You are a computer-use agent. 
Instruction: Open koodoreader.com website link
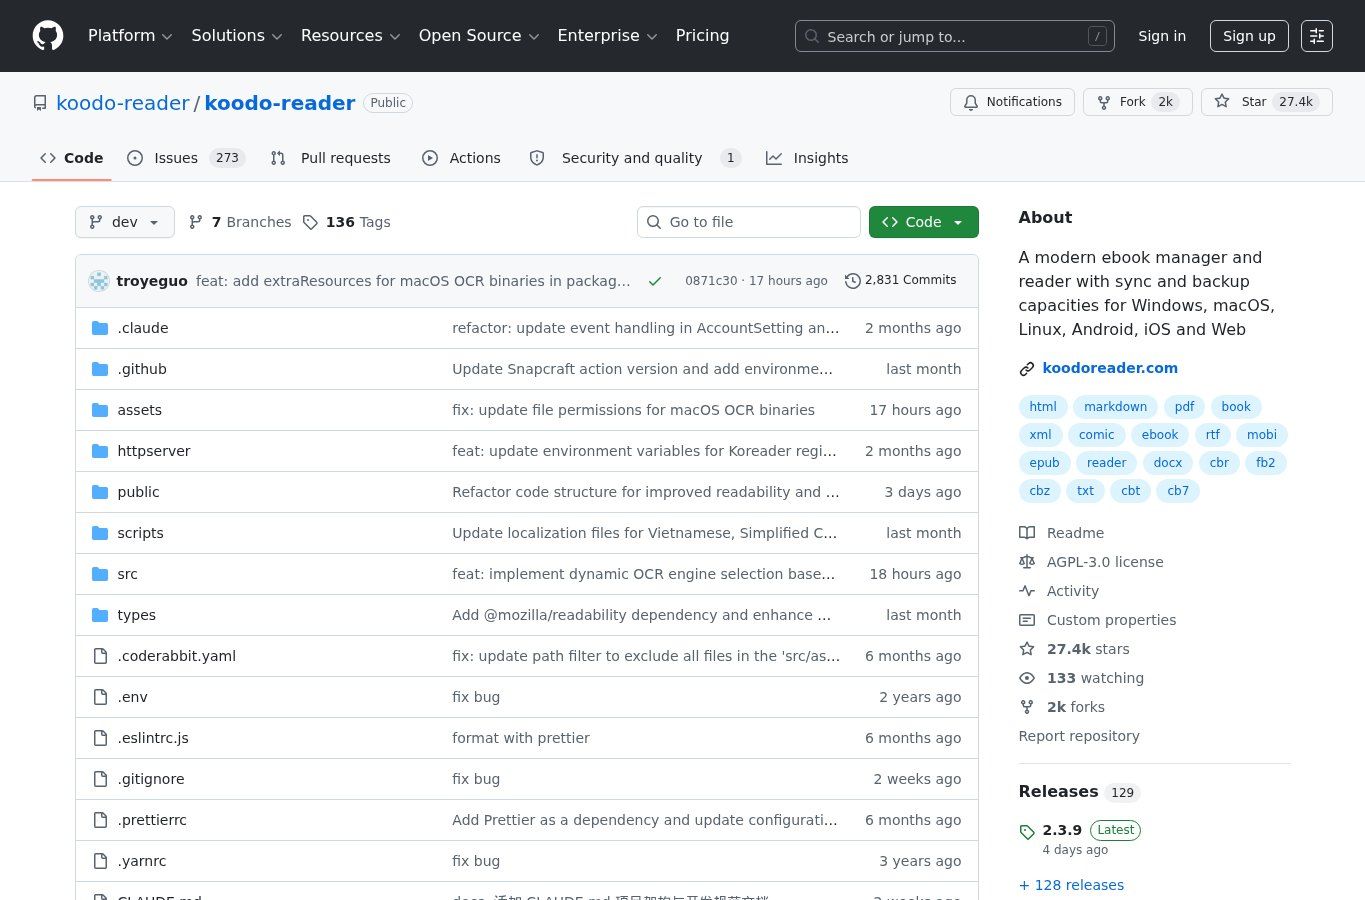[1110, 368]
